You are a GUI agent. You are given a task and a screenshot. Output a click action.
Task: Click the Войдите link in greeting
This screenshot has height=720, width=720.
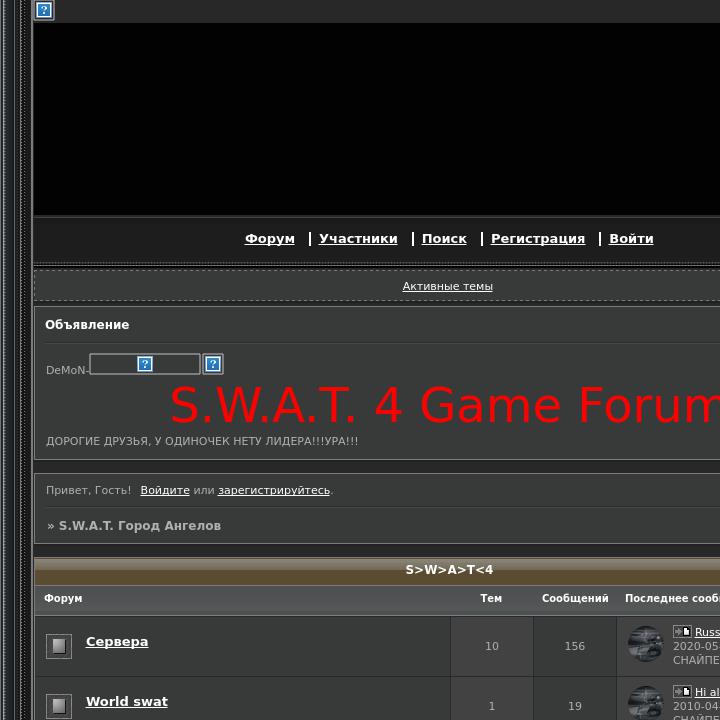[165, 490]
